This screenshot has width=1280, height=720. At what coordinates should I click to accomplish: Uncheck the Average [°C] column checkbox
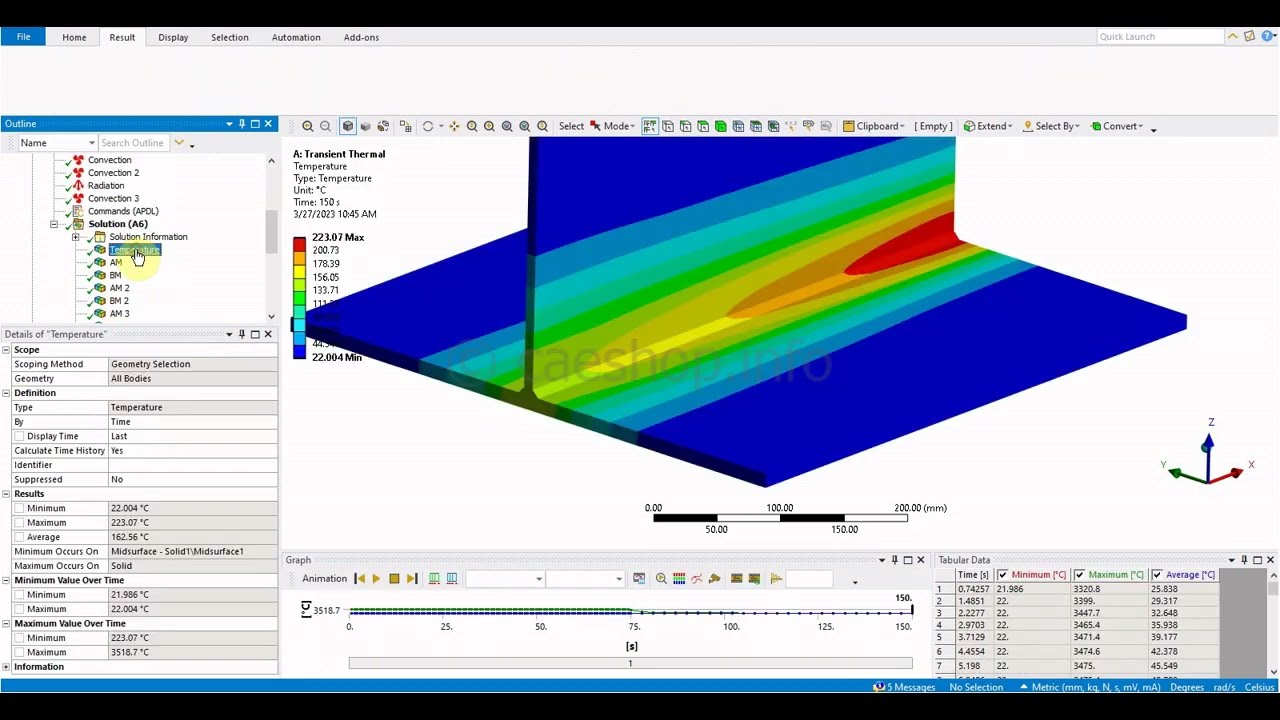point(1157,575)
